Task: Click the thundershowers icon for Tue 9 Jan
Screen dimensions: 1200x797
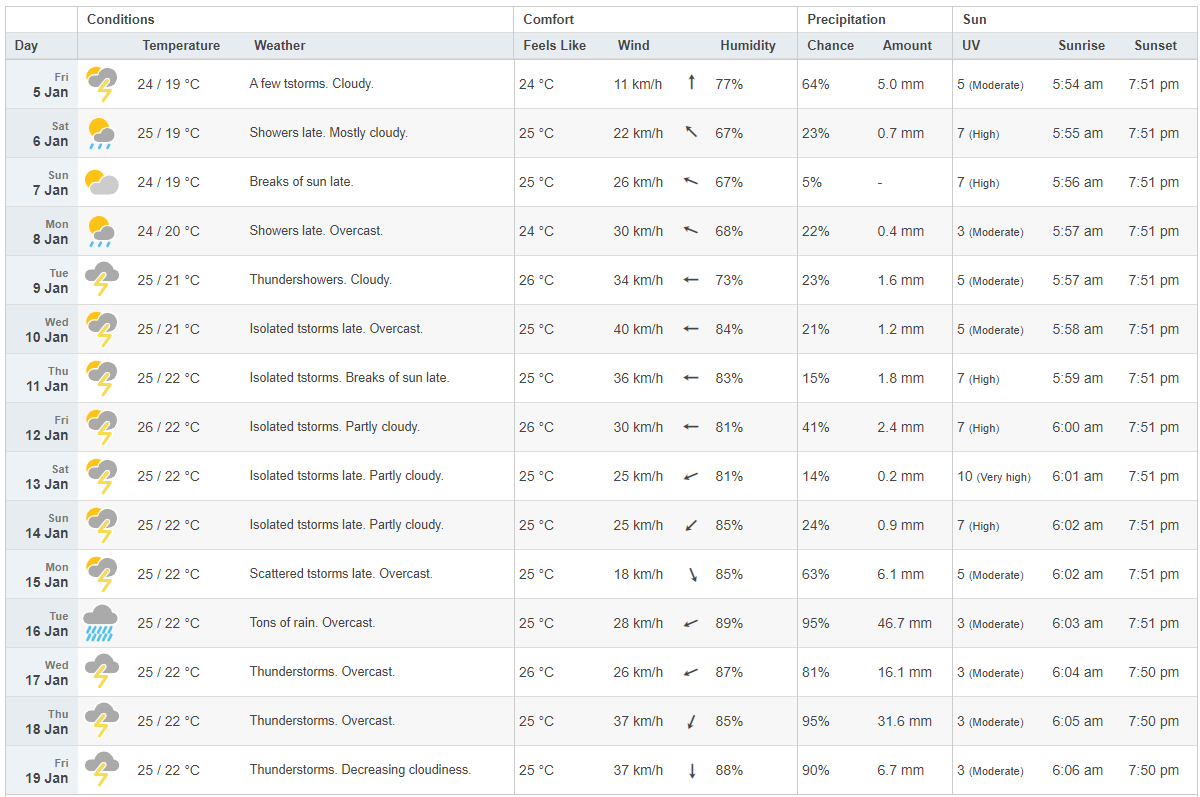Action: click(101, 280)
